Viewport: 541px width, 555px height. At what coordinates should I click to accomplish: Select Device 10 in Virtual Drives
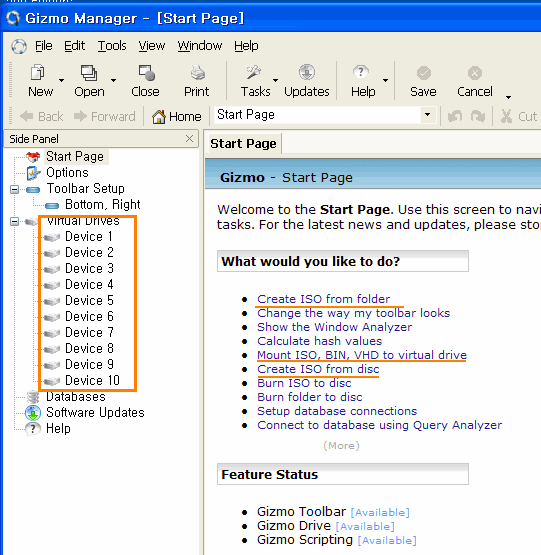(92, 381)
